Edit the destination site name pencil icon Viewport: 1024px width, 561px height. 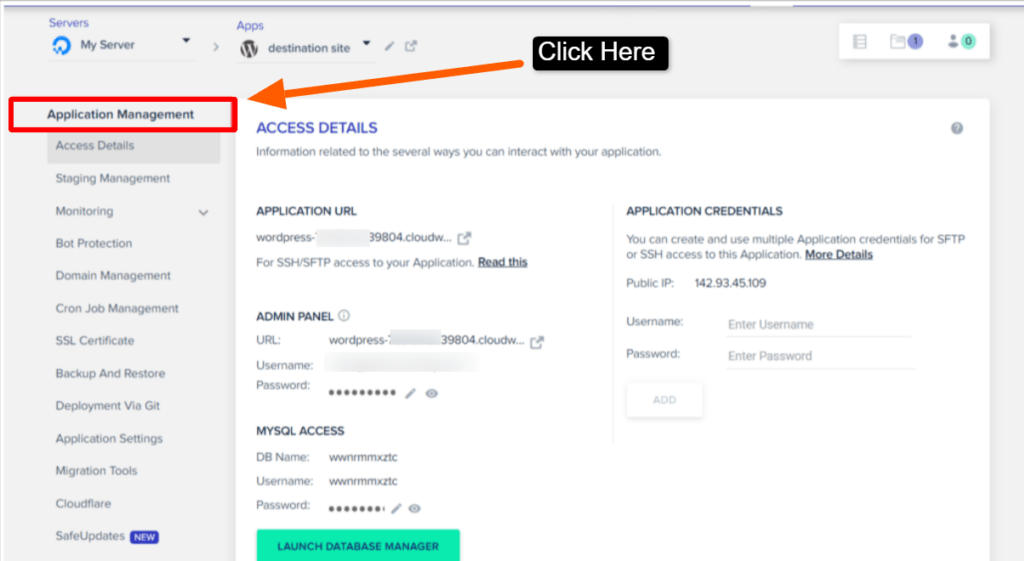[x=389, y=46]
